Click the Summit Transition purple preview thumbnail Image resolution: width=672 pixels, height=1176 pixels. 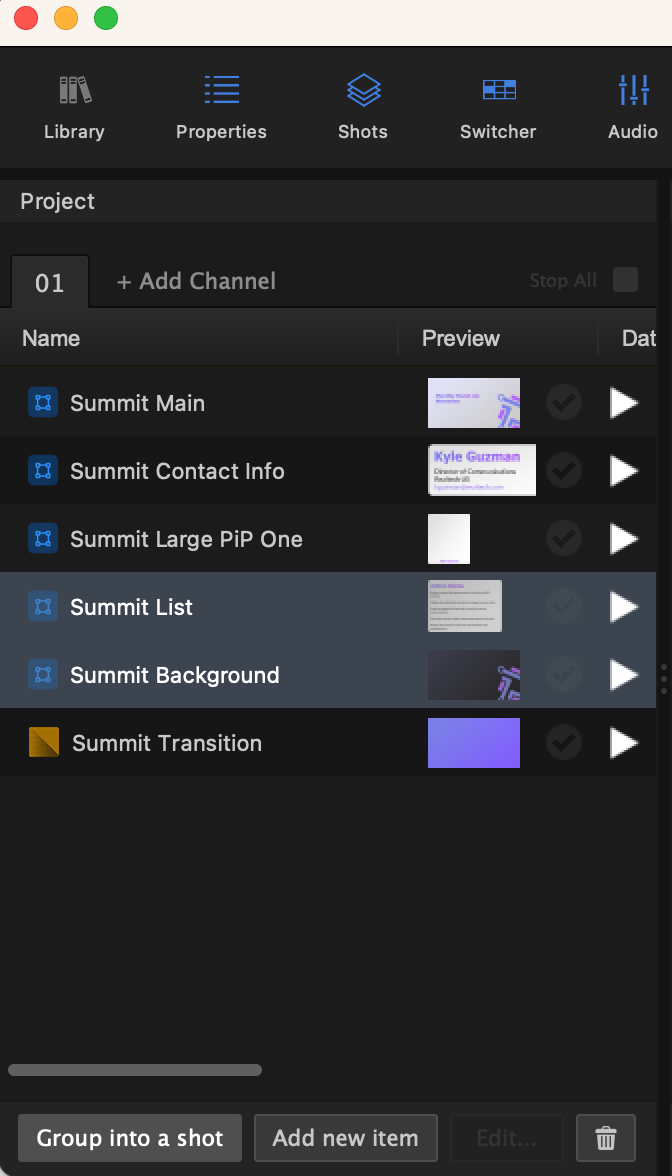[x=473, y=742]
